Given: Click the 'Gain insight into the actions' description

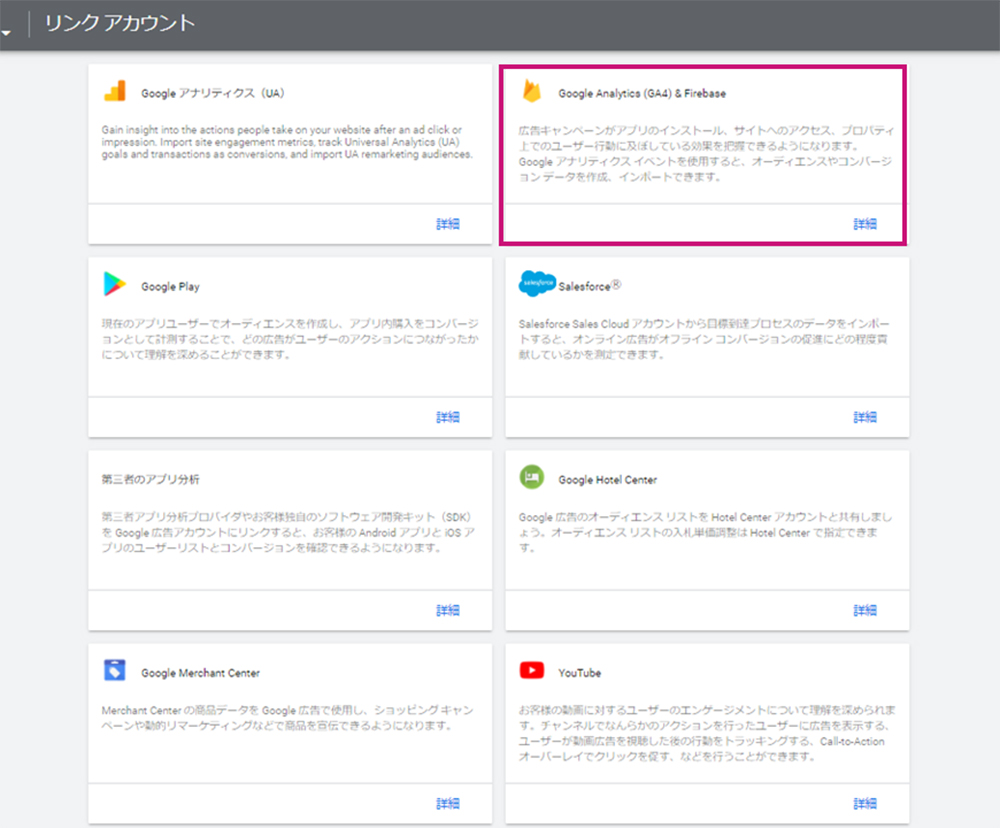Looking at the screenshot, I should [x=287, y=142].
